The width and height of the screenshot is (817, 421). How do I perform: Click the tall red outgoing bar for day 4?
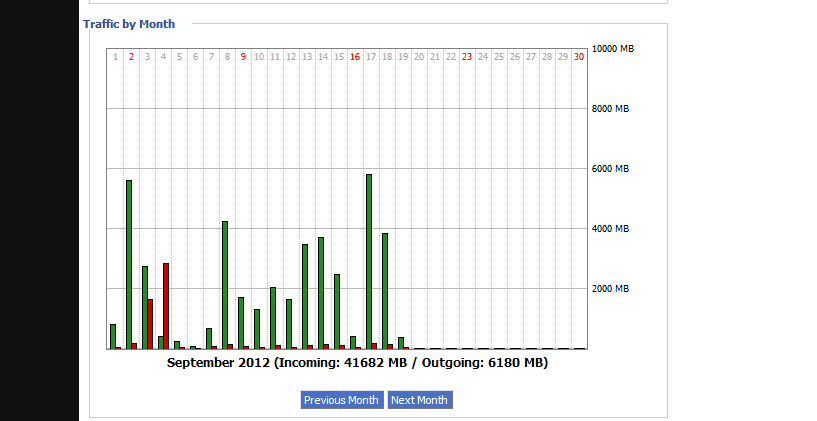(166, 306)
